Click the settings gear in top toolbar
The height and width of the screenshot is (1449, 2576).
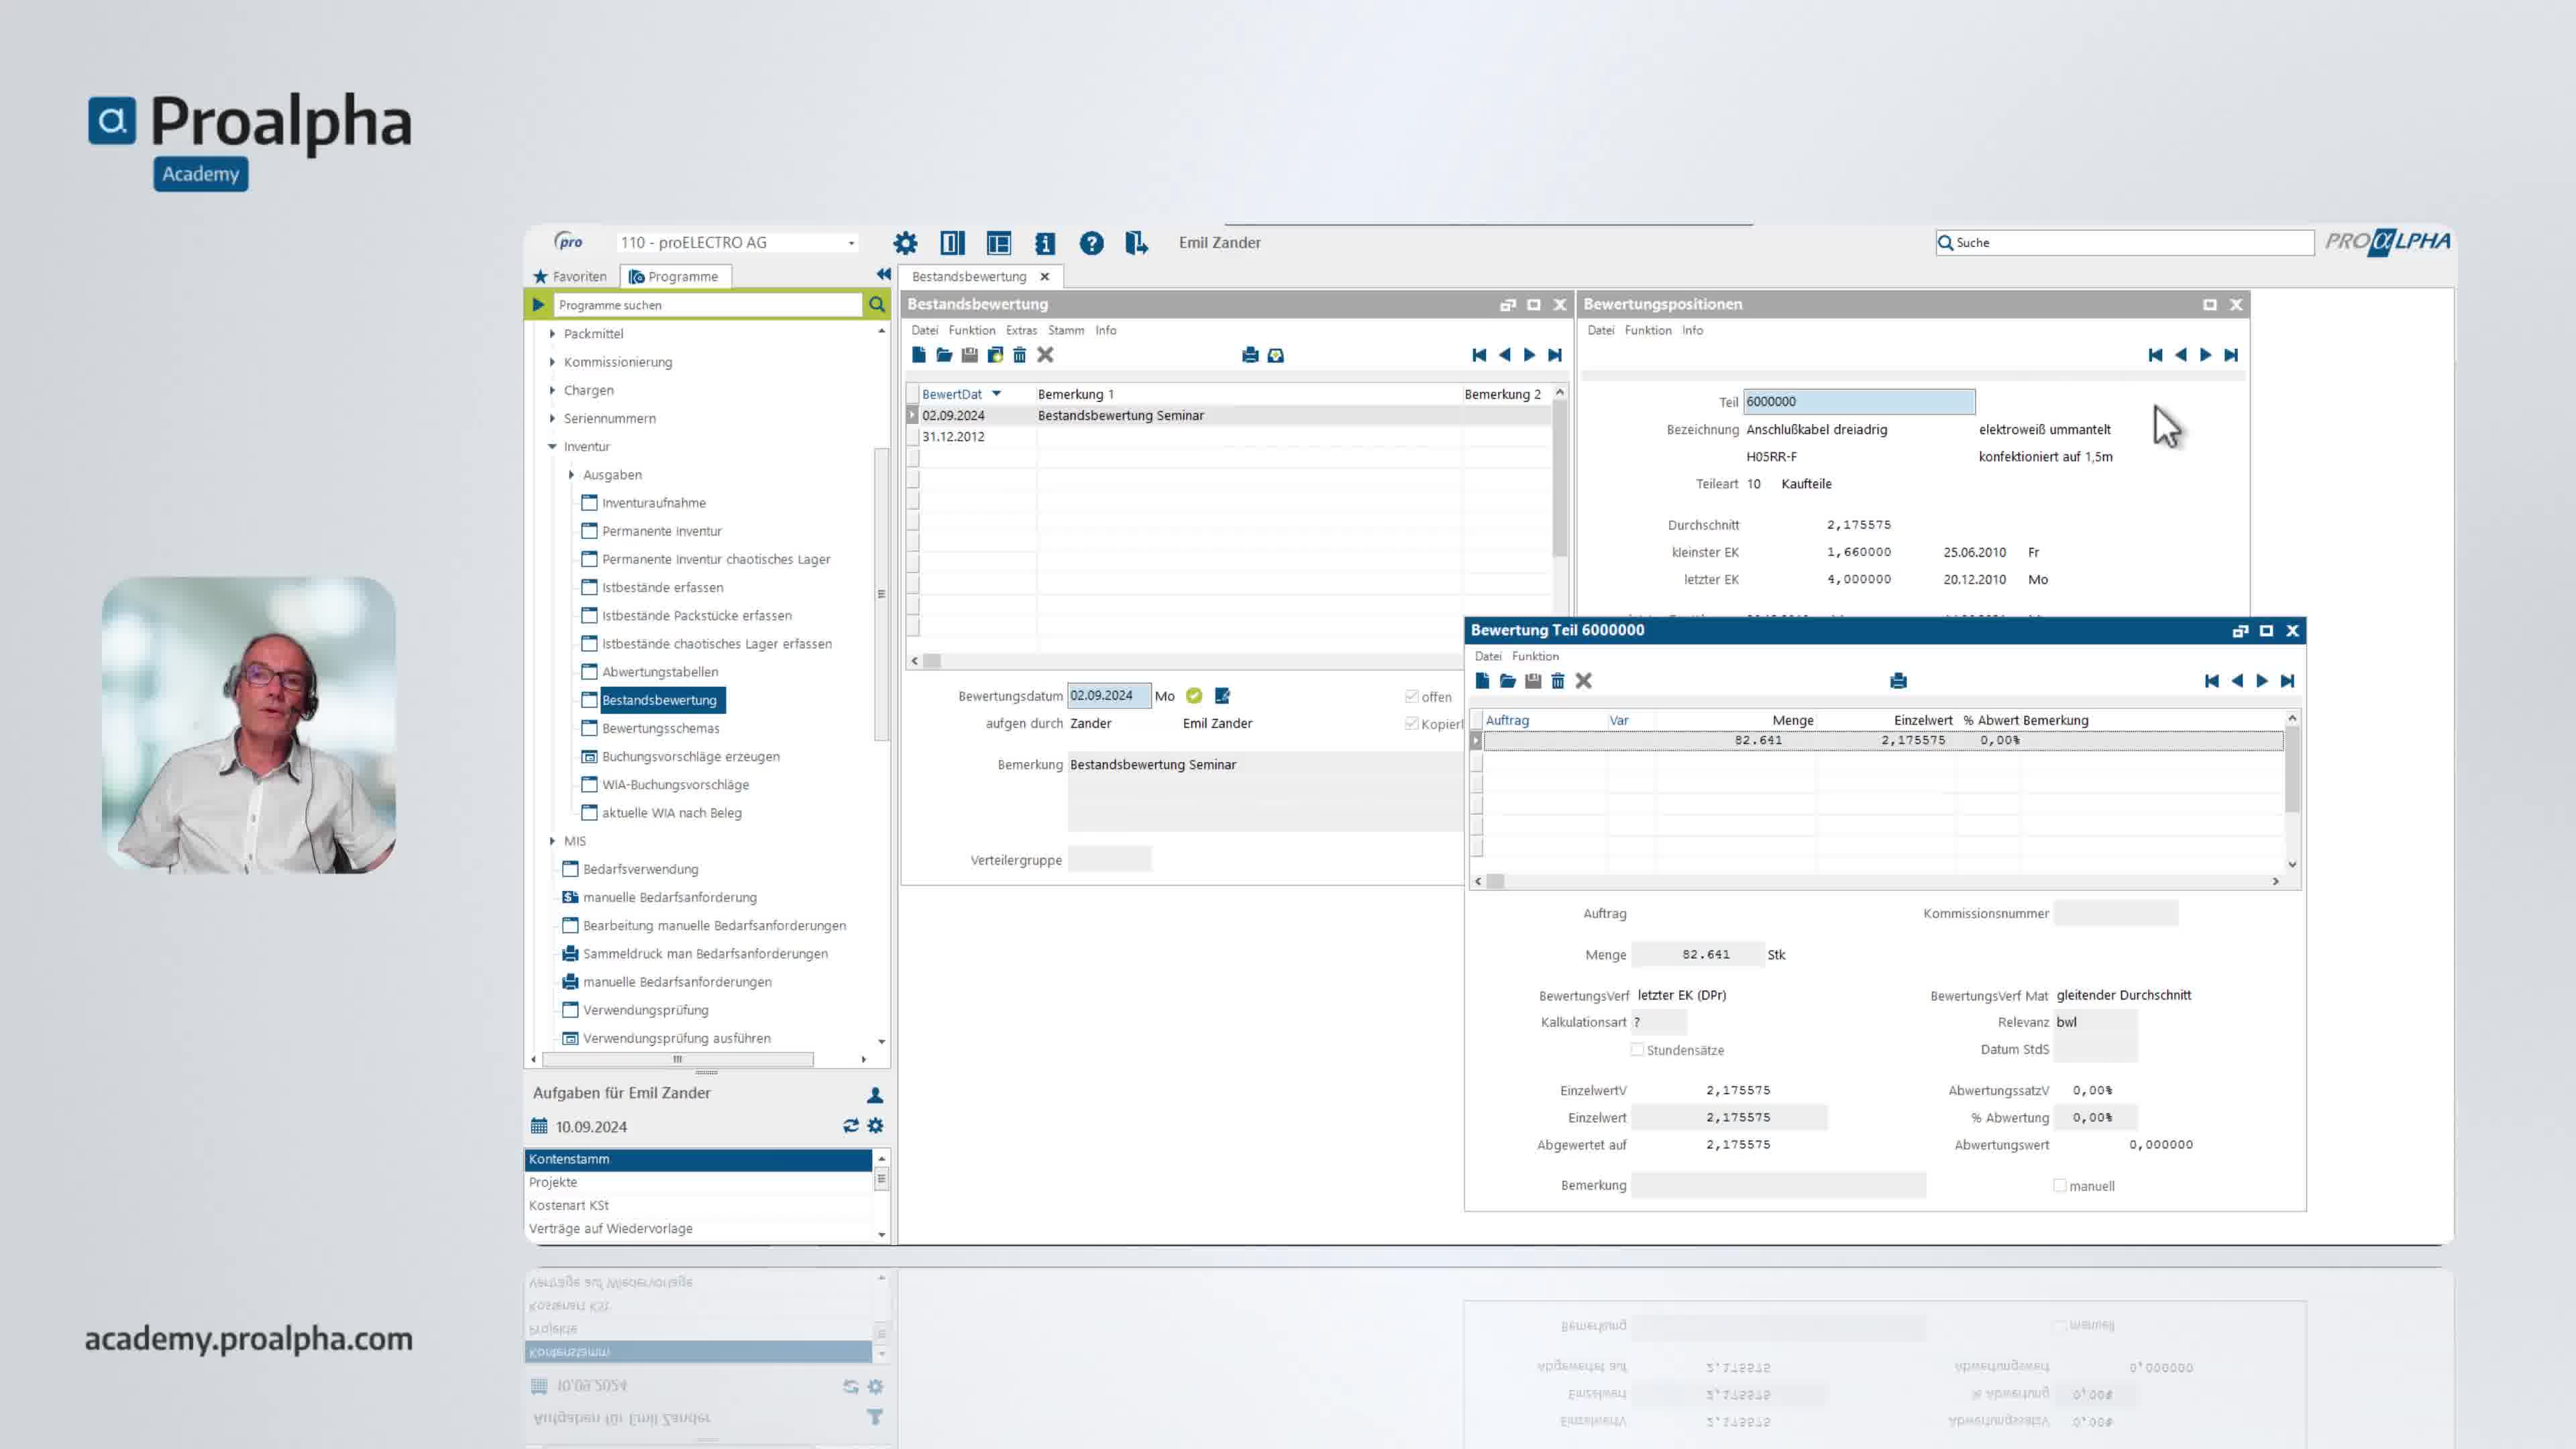[x=905, y=243]
